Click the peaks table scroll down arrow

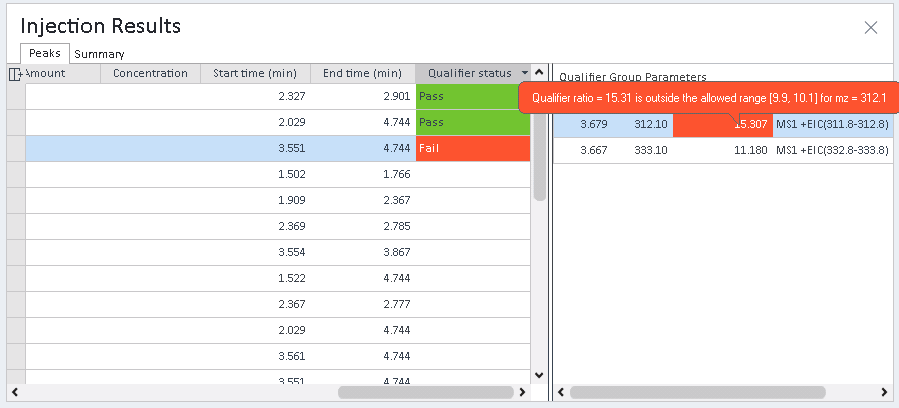tap(538, 375)
